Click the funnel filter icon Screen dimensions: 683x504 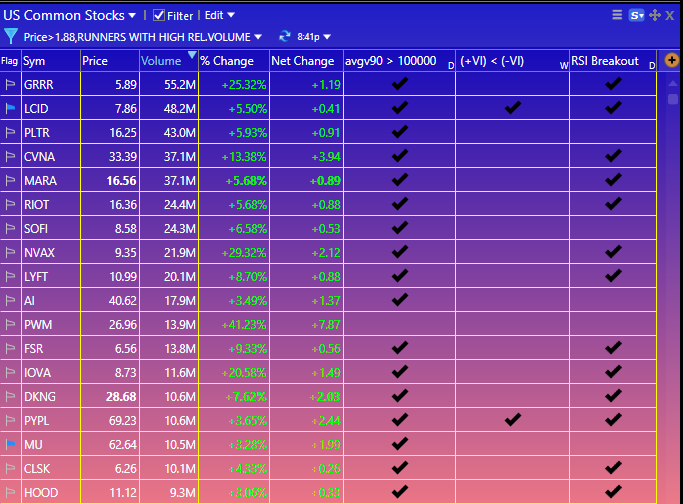tap(11, 36)
